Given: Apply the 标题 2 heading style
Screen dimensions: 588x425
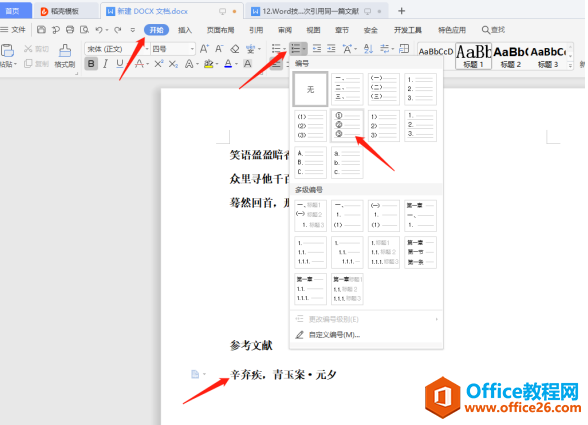Looking at the screenshot, I should click(510, 56).
